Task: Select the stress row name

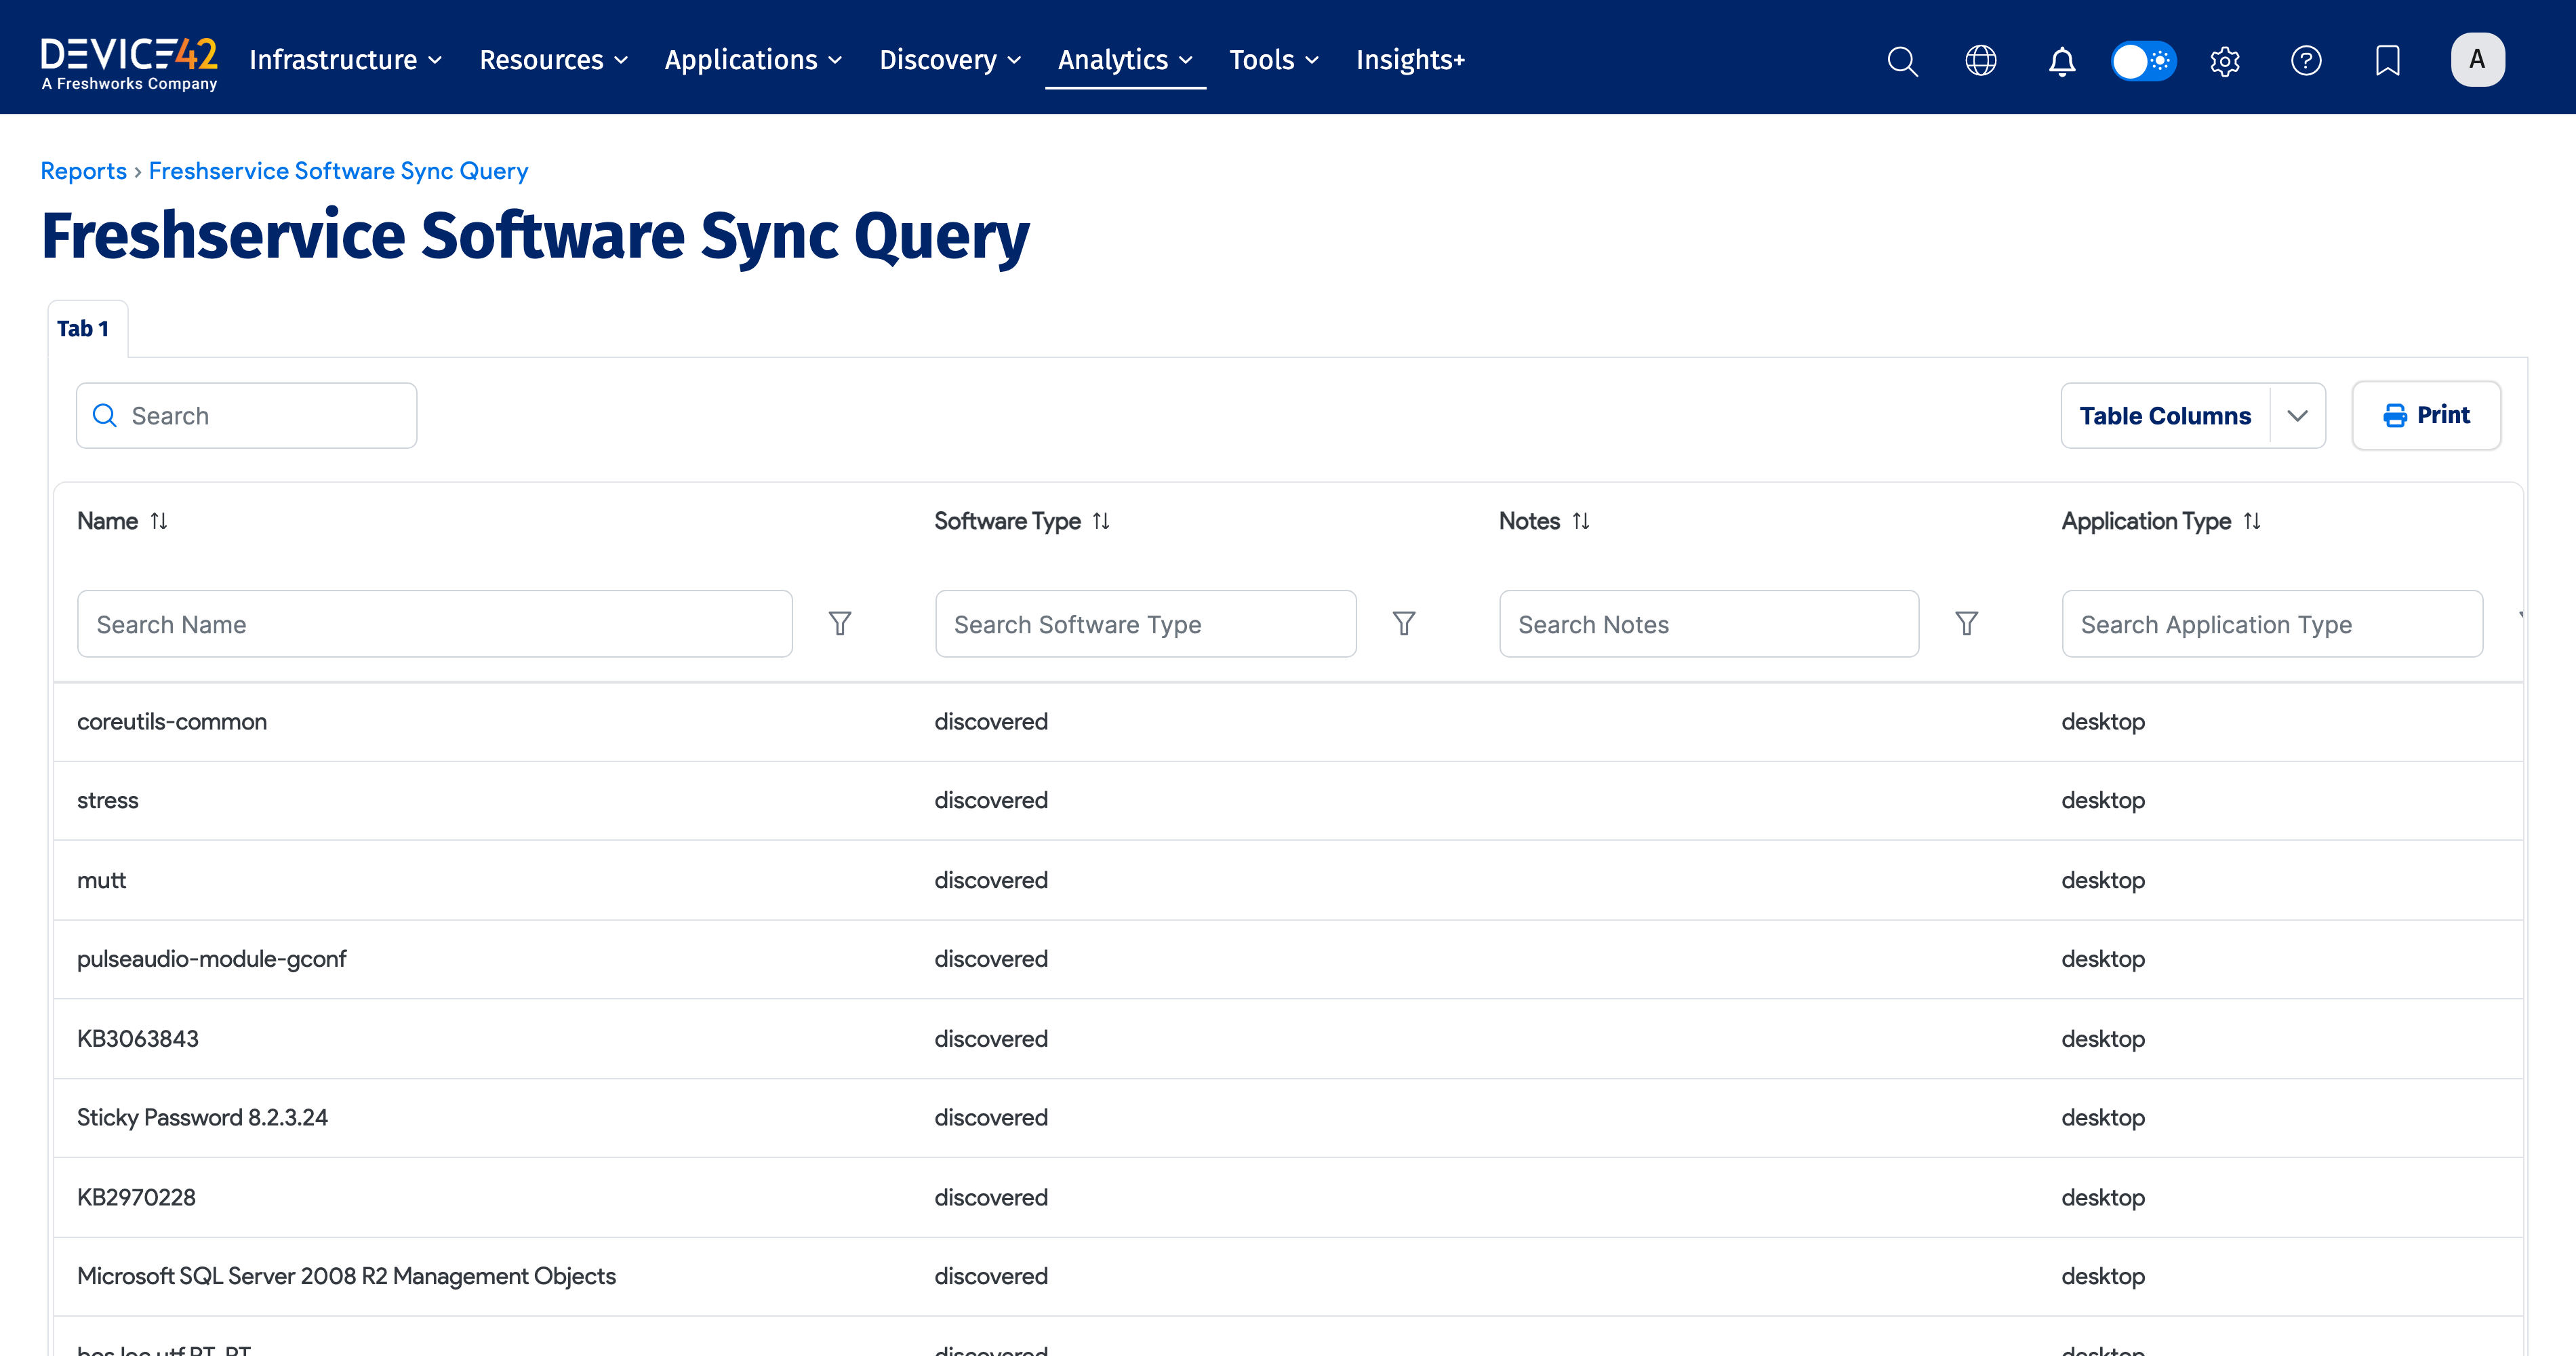Action: click(x=108, y=801)
